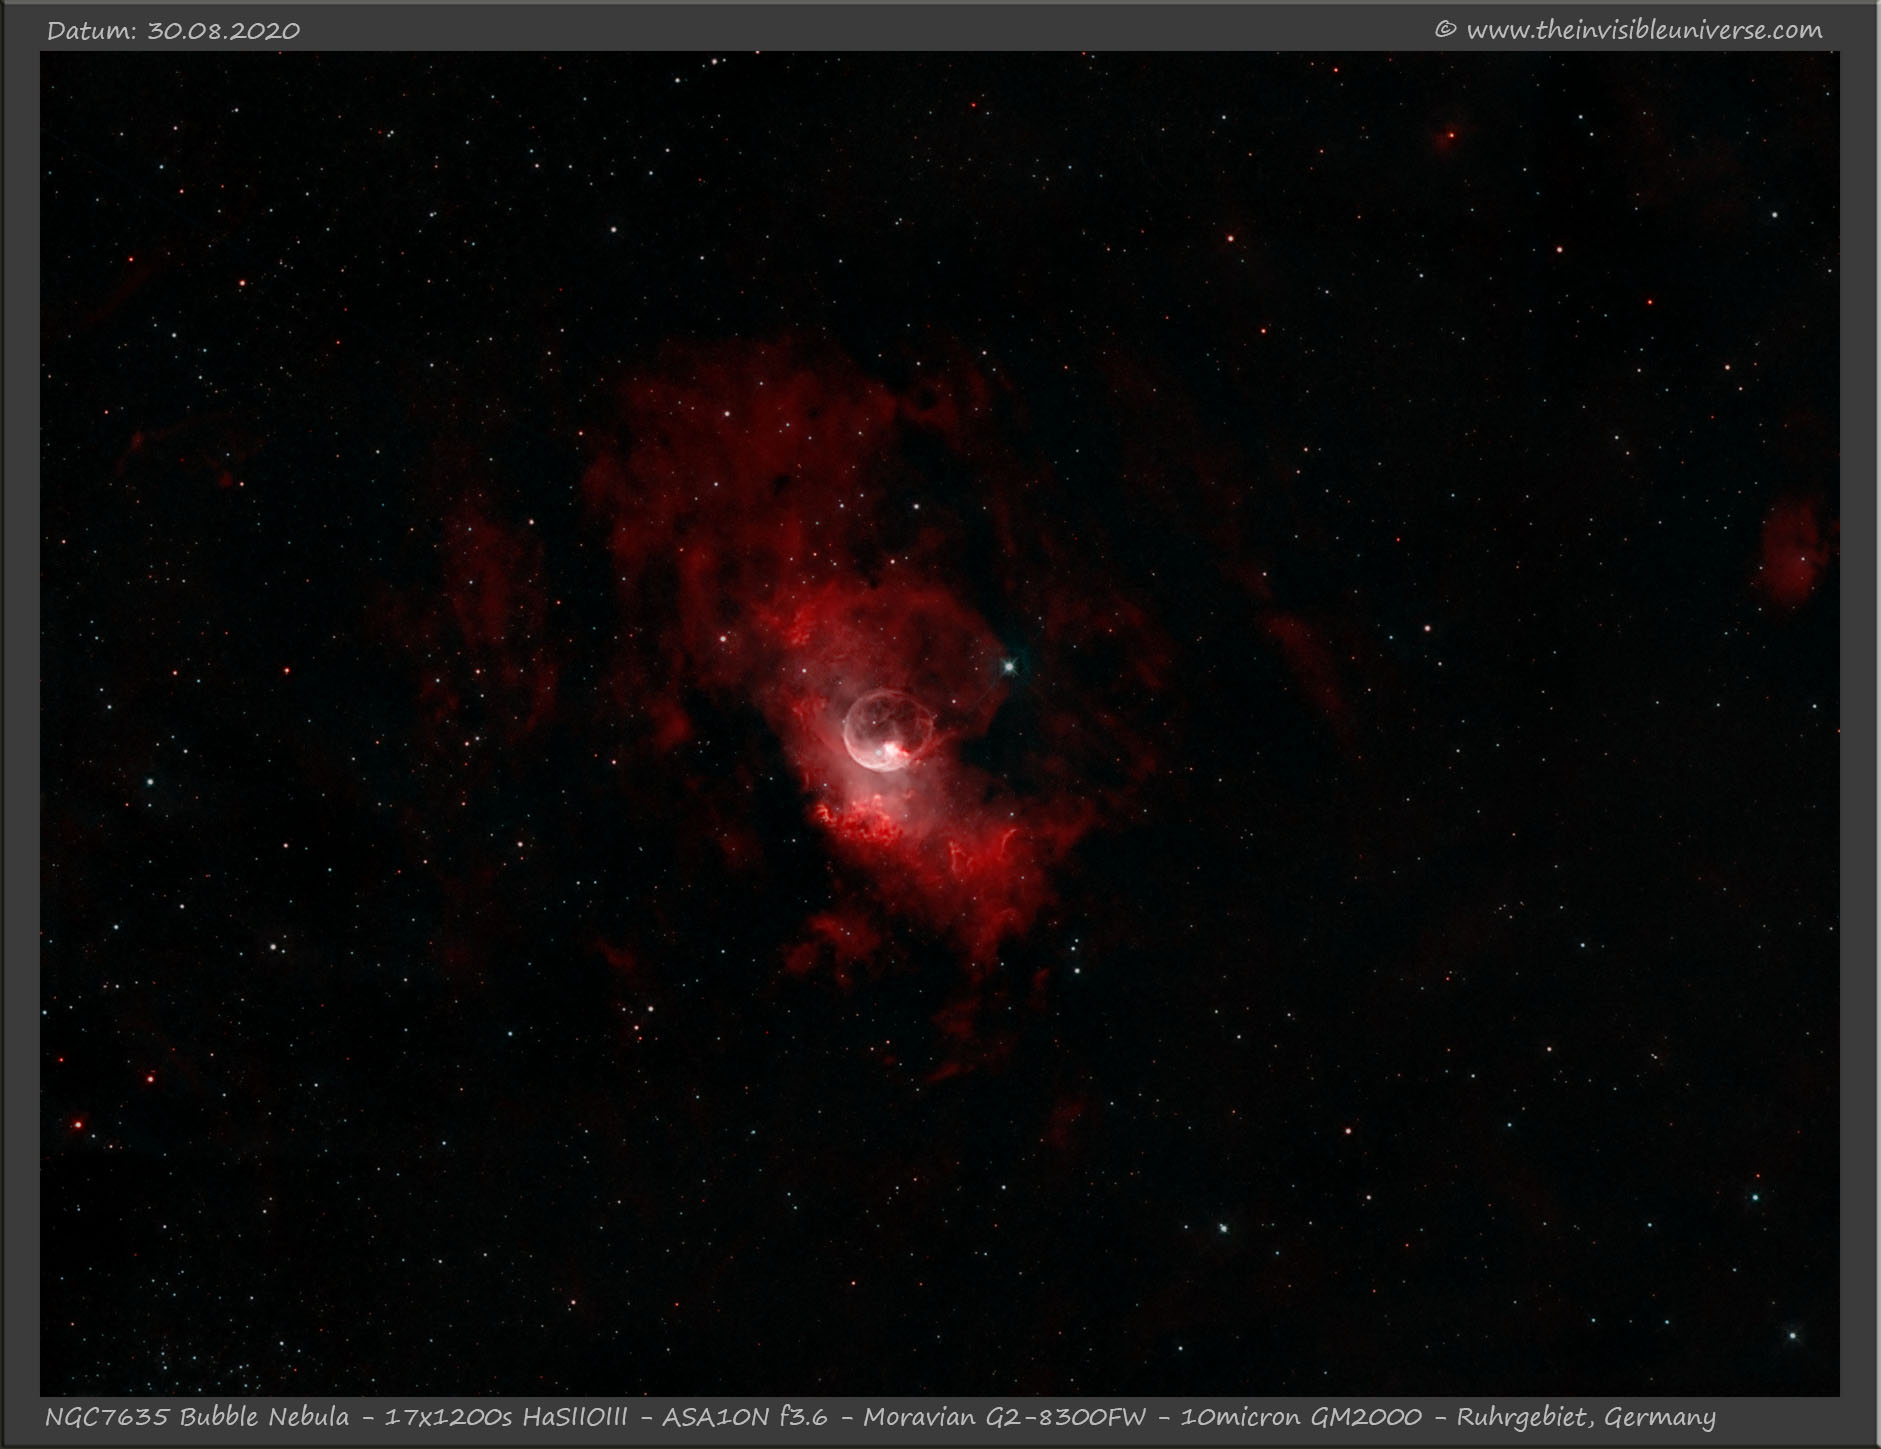Click the fuzzy red star in the upper right

(x=1449, y=135)
